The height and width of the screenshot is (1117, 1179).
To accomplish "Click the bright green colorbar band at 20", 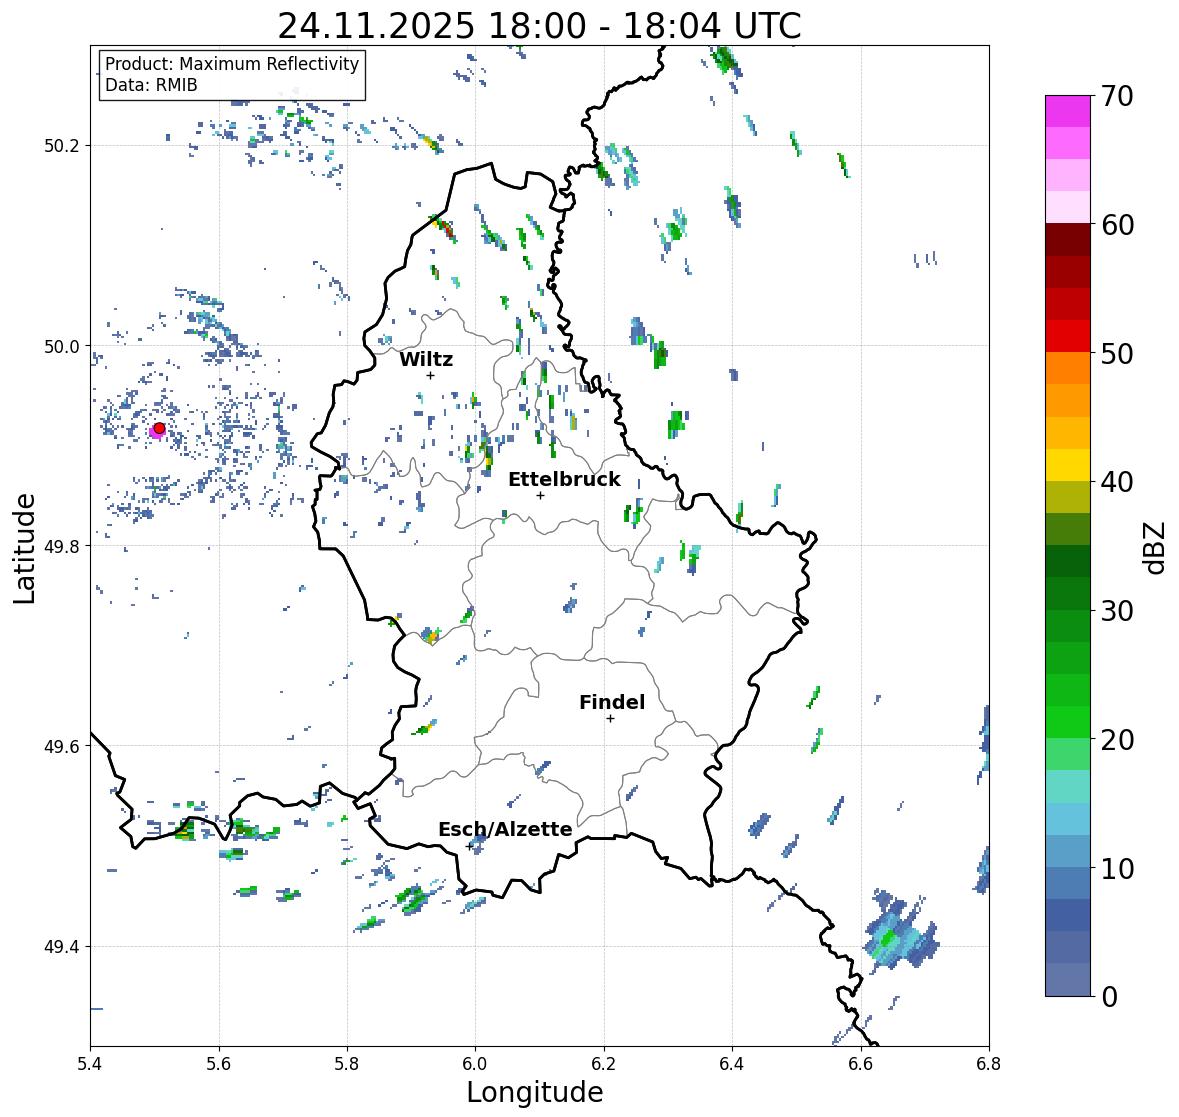I will tap(1068, 722).
